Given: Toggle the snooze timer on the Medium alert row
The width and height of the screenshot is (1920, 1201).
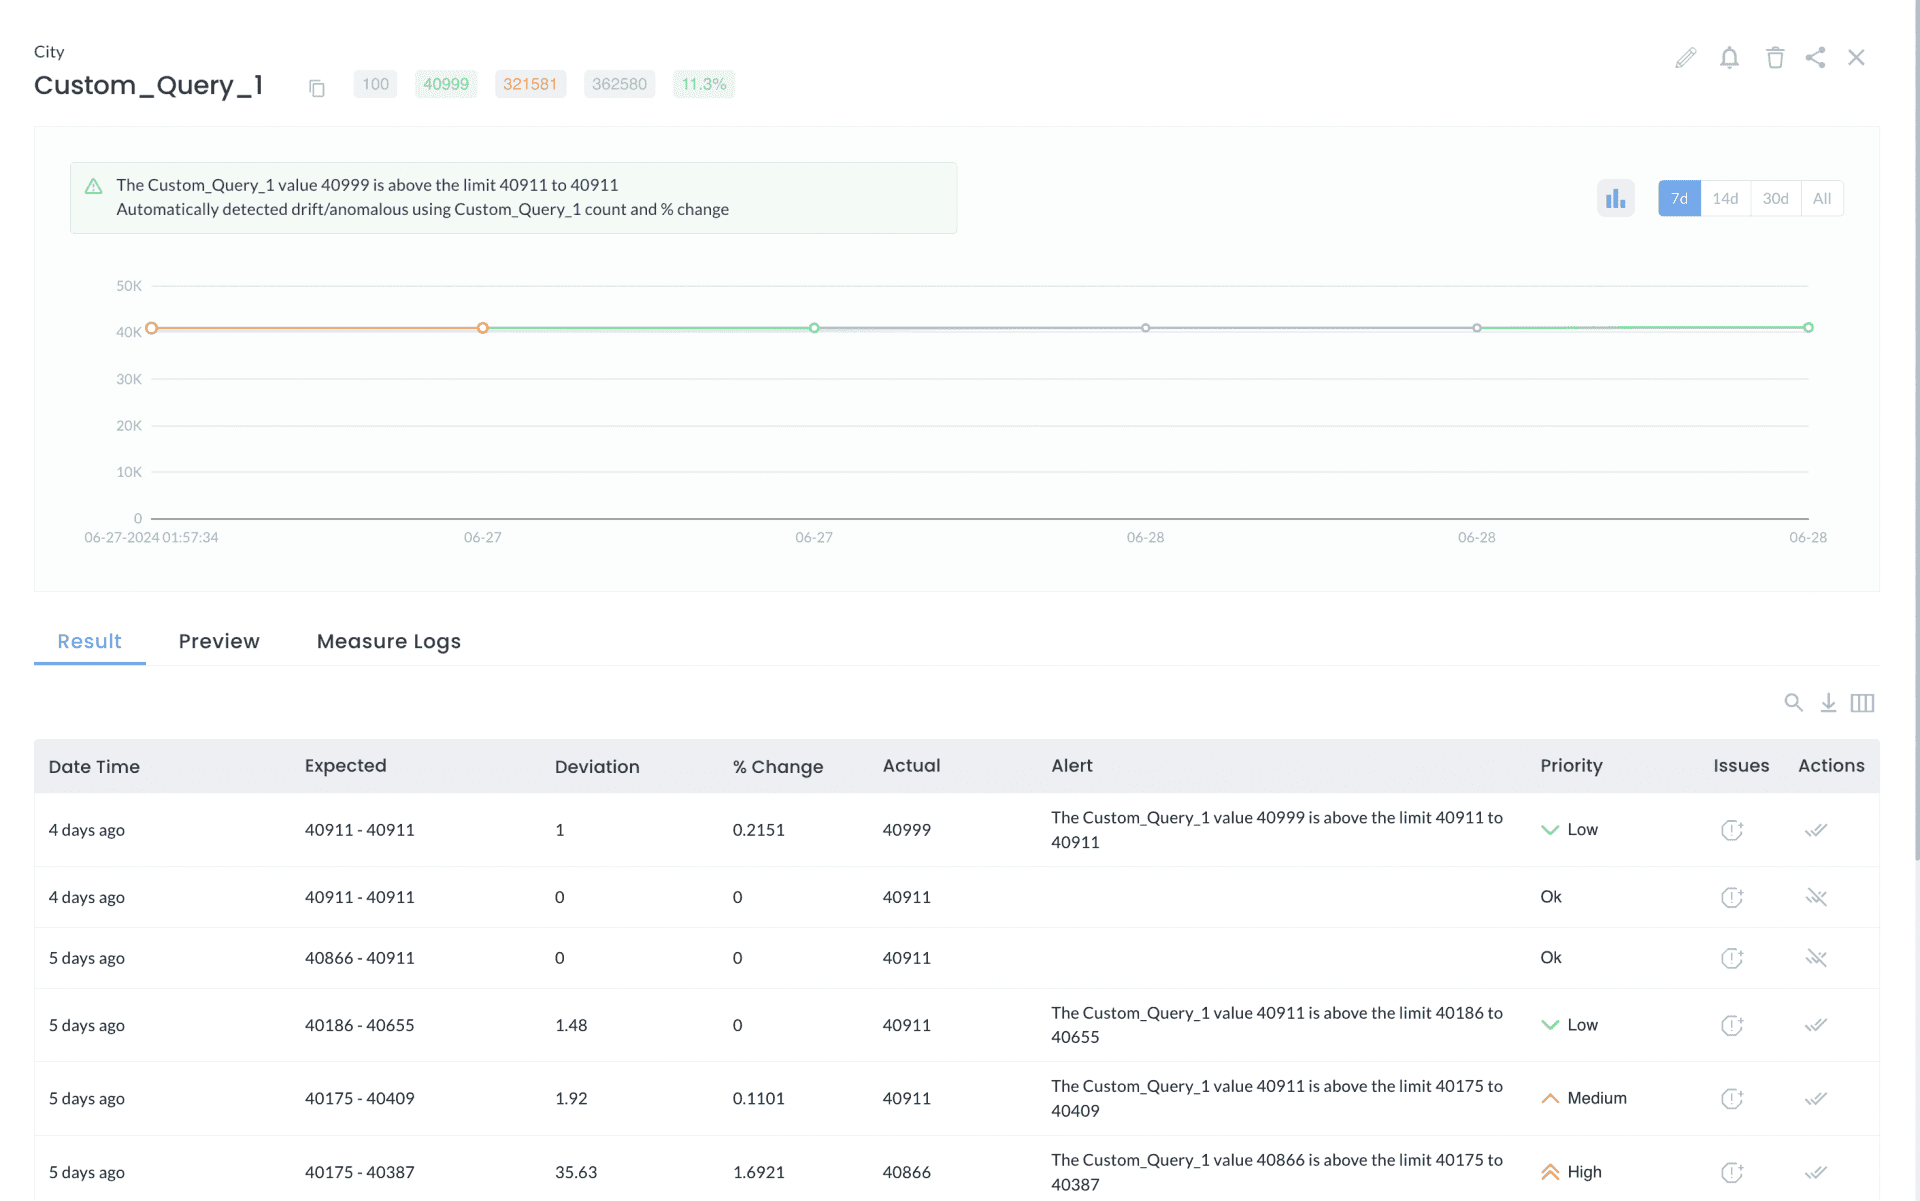Looking at the screenshot, I should click(x=1732, y=1098).
